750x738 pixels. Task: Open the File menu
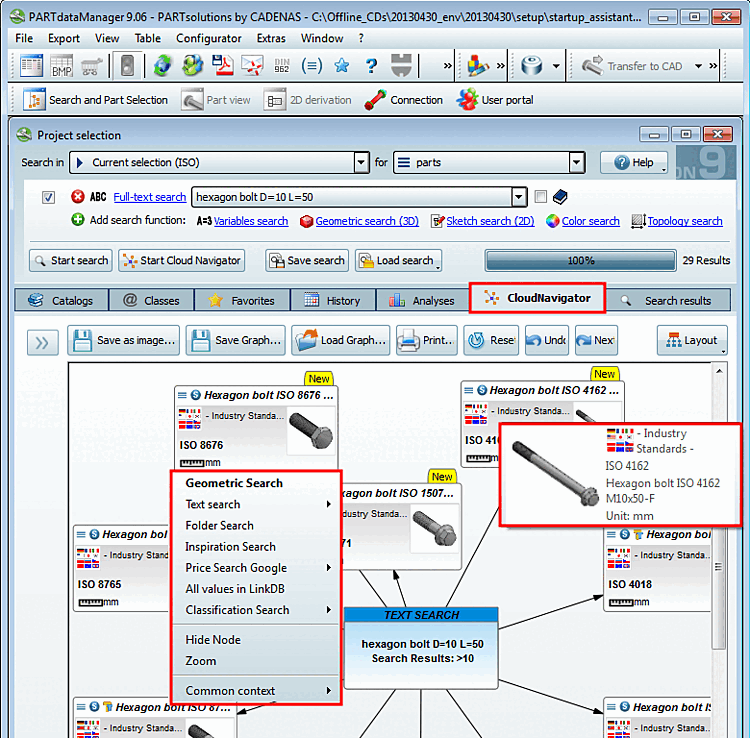pyautogui.click(x=24, y=38)
